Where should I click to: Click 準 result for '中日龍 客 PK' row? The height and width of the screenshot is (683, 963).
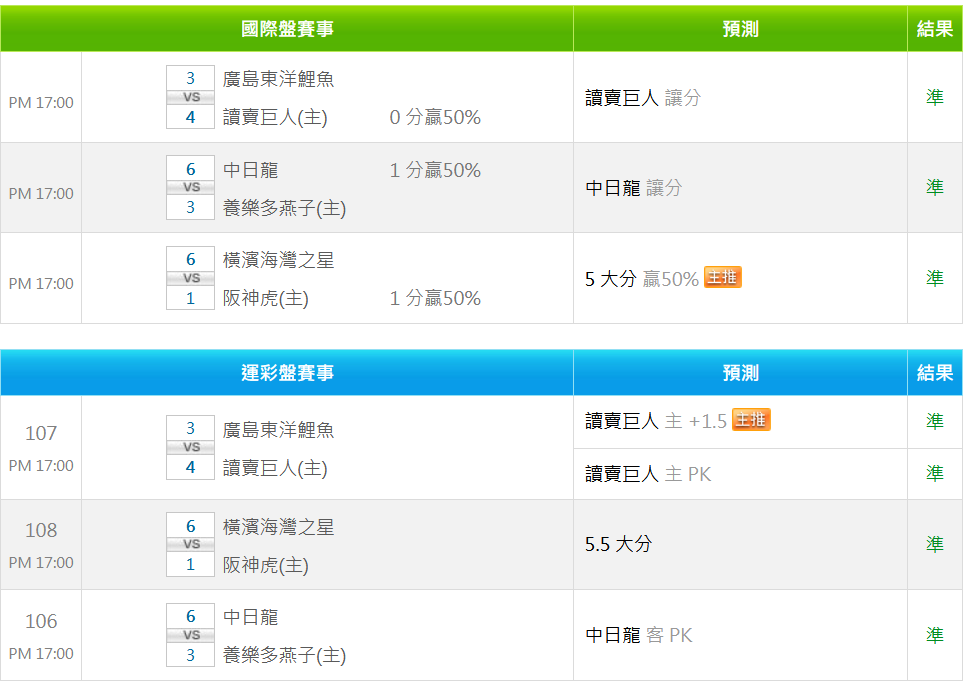[935, 634]
